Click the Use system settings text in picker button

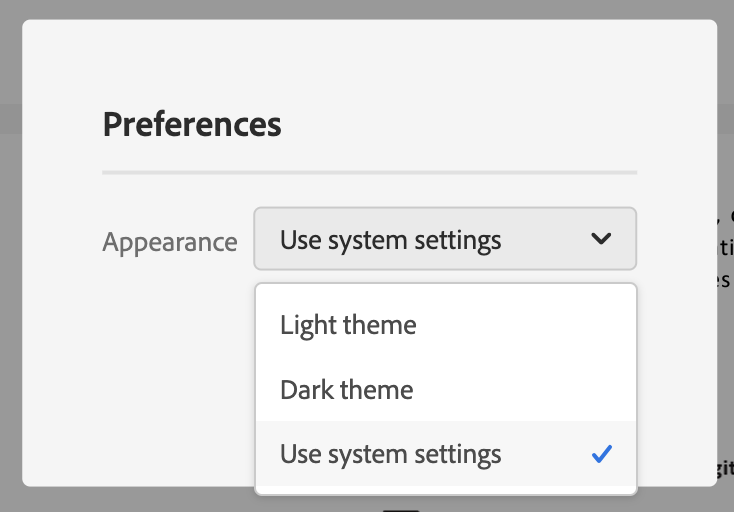390,241
